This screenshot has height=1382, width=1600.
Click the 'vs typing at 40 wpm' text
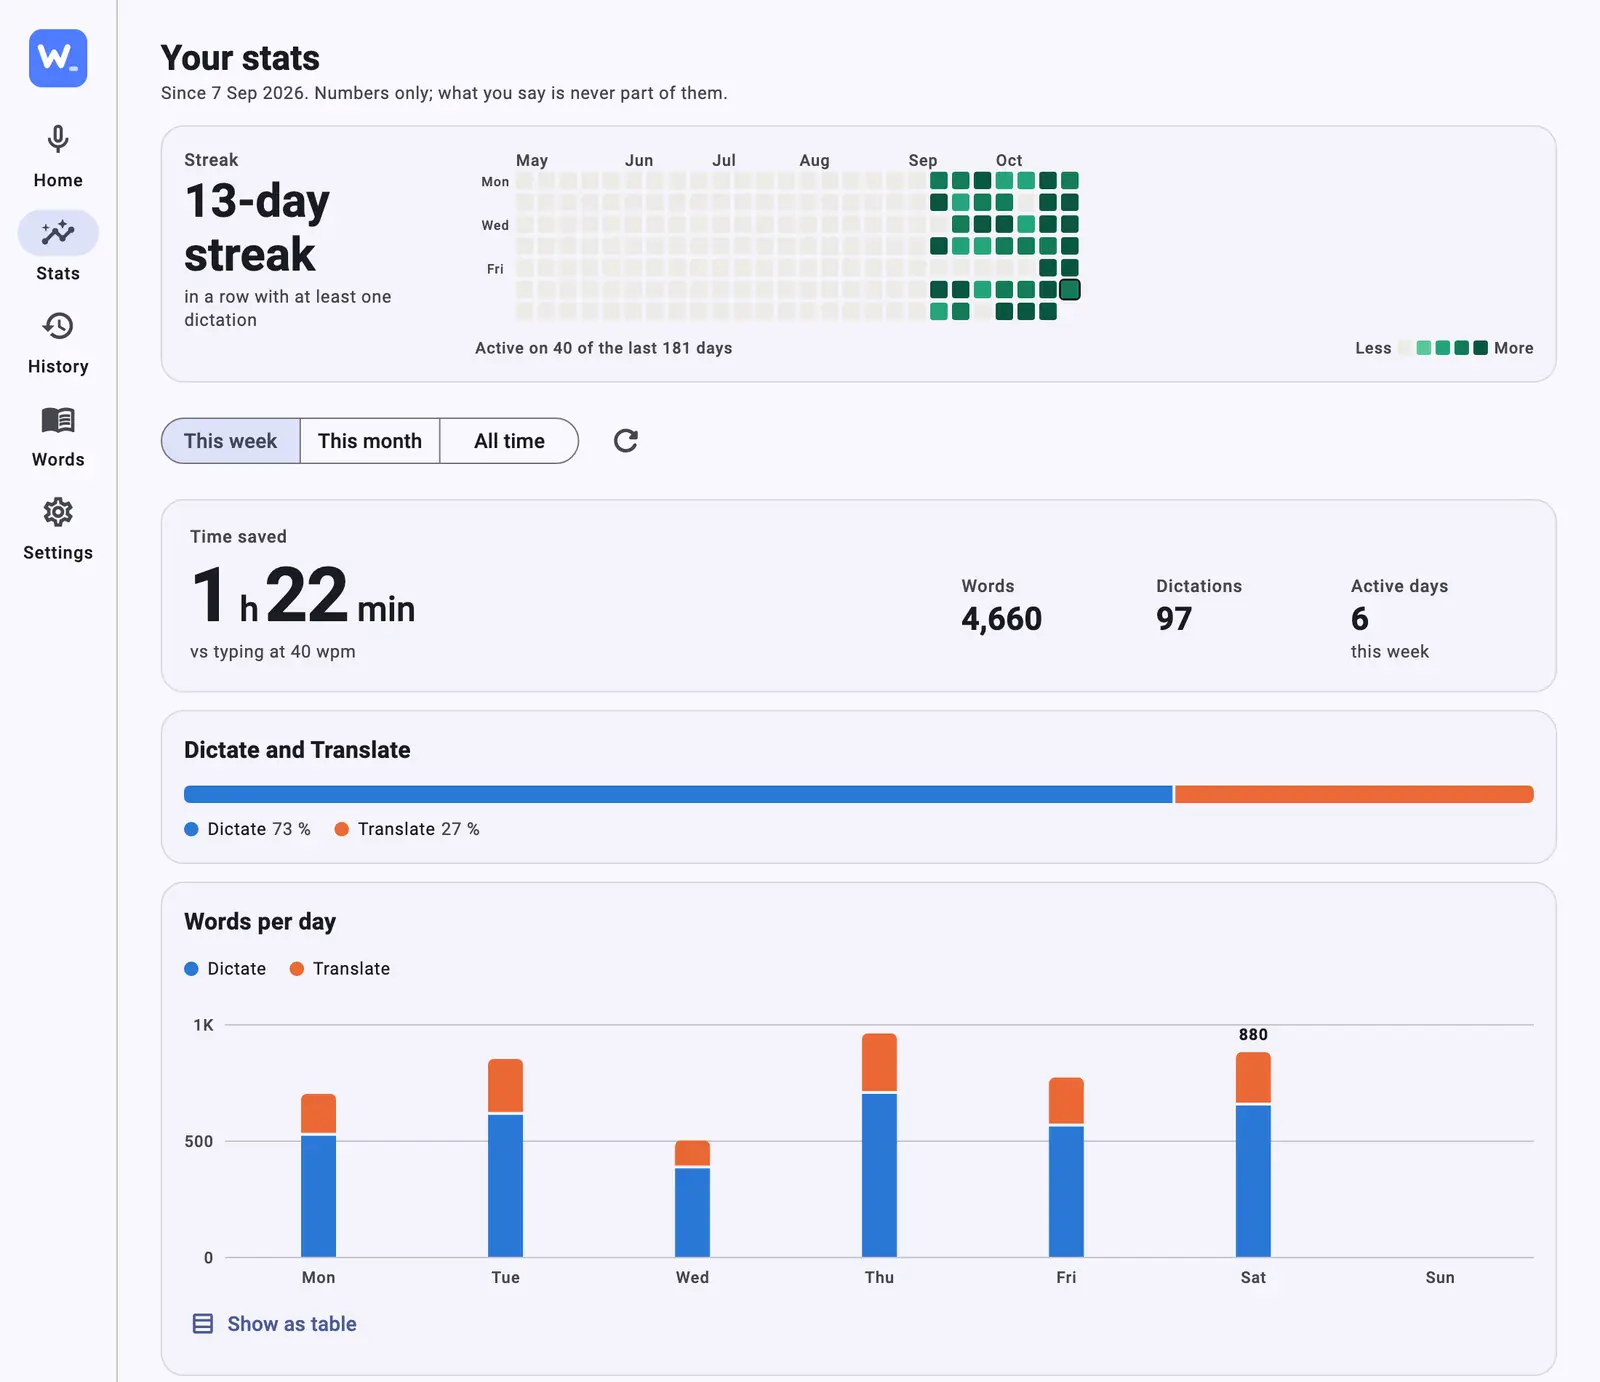coord(273,652)
